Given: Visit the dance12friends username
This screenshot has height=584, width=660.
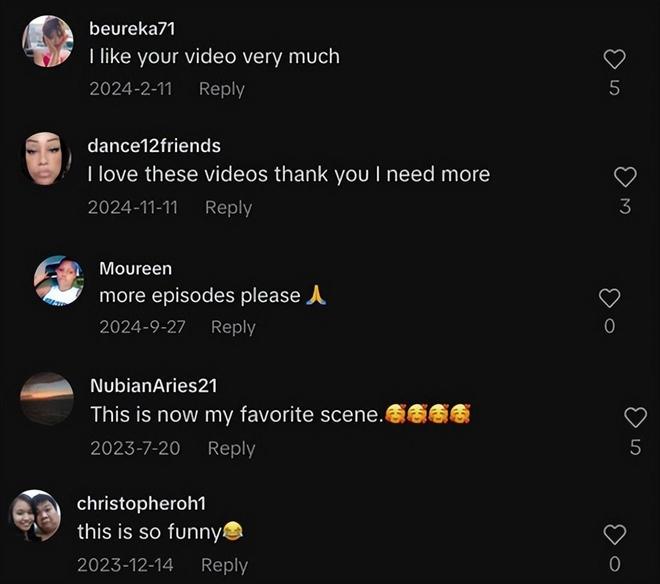Looking at the screenshot, I should pos(154,146).
